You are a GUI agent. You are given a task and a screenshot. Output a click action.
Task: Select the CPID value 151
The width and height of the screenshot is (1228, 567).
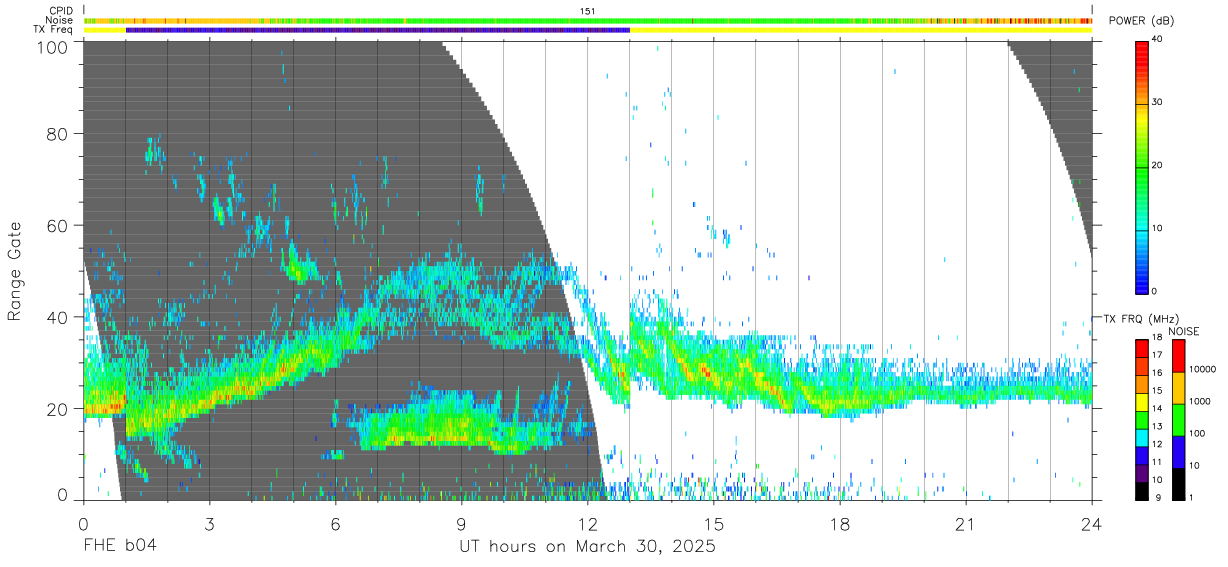pos(588,10)
